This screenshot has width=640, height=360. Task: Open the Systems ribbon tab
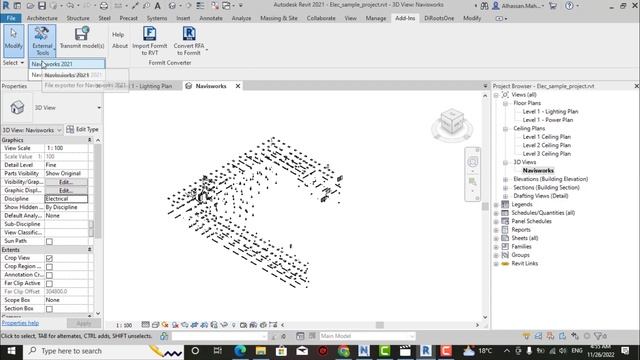pyautogui.click(x=157, y=18)
